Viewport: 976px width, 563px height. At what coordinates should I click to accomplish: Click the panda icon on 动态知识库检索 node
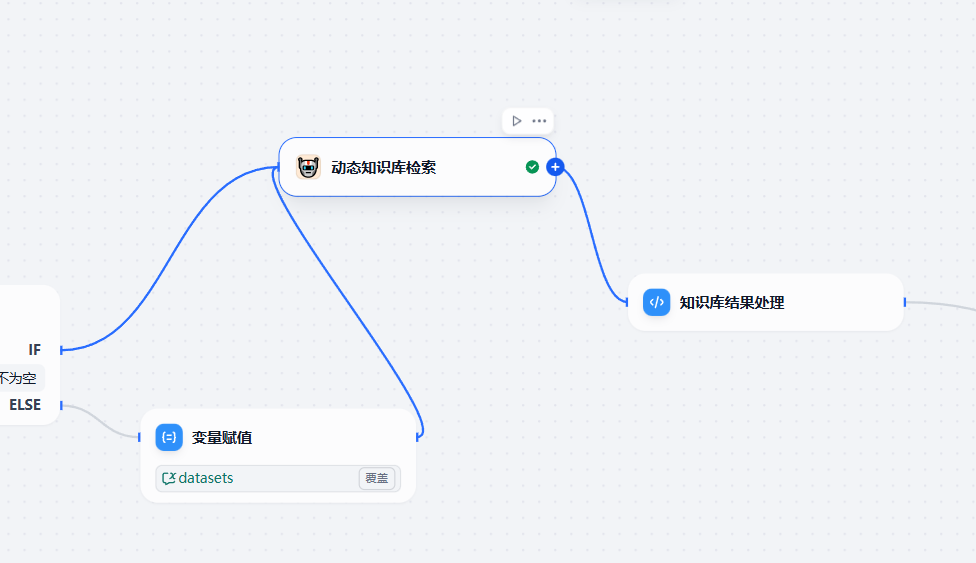[309, 167]
